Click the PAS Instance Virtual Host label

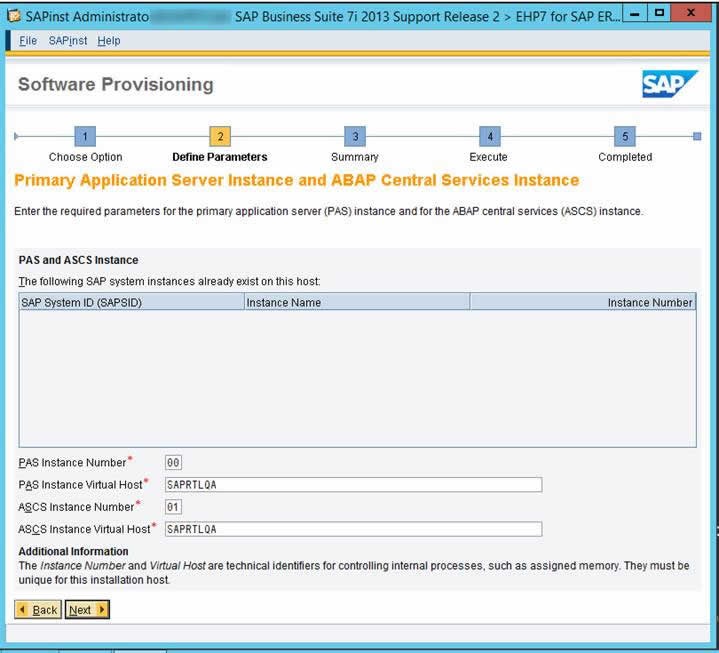(80, 485)
